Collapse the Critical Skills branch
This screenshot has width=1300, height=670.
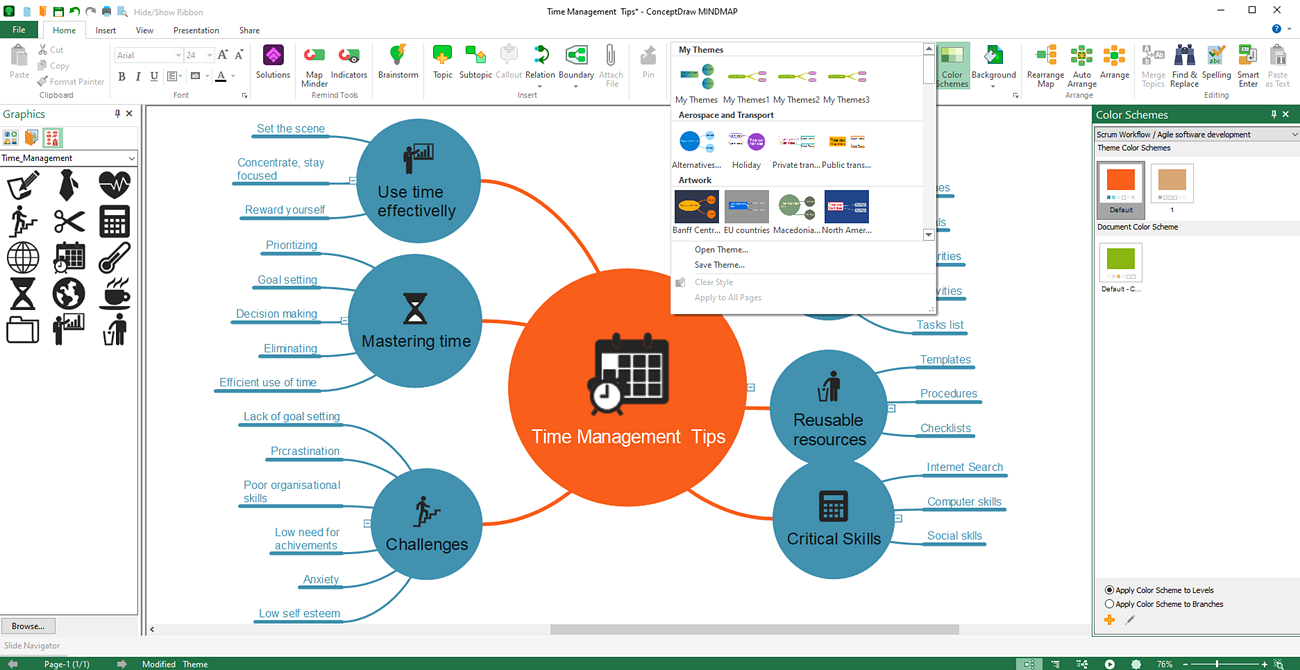[x=899, y=518]
